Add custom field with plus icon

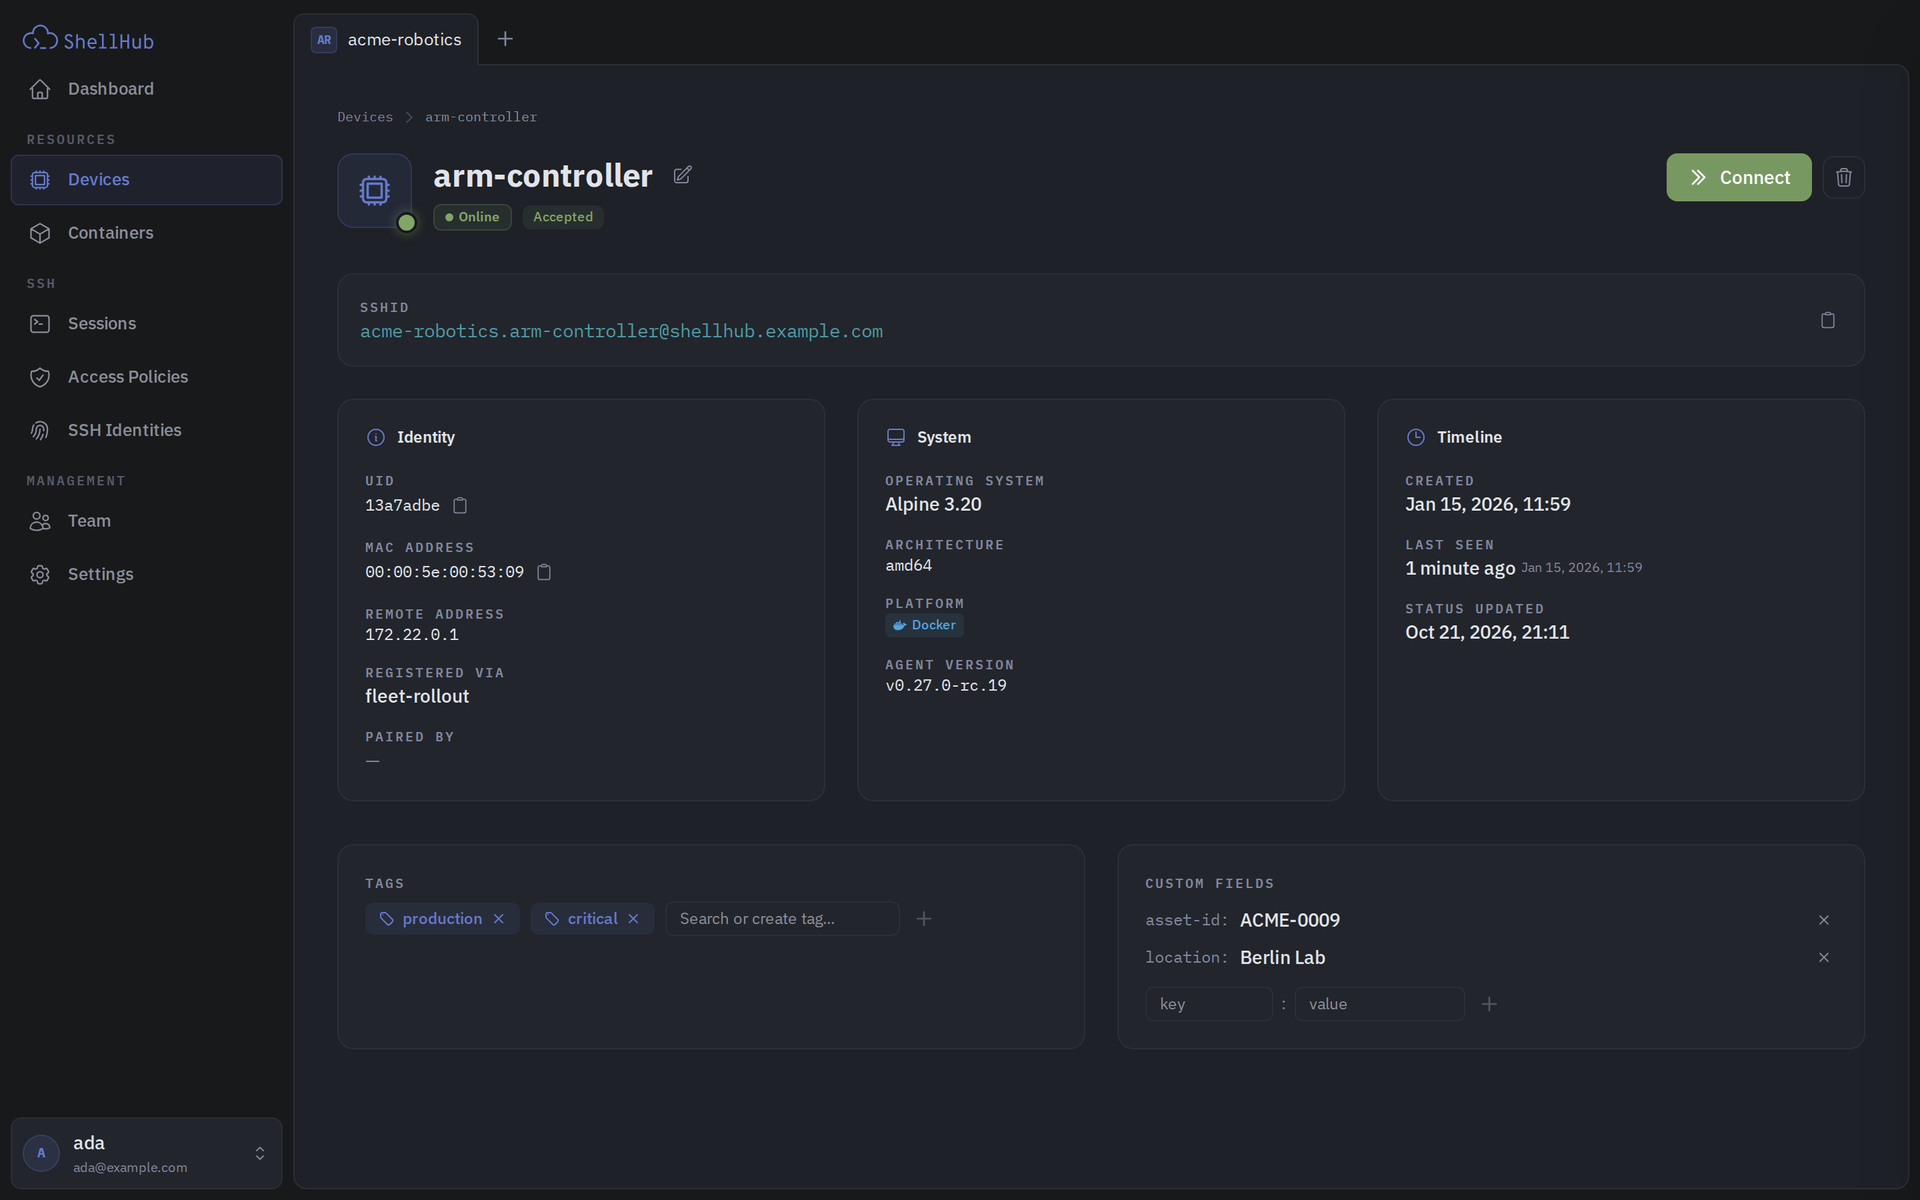1489,1004
